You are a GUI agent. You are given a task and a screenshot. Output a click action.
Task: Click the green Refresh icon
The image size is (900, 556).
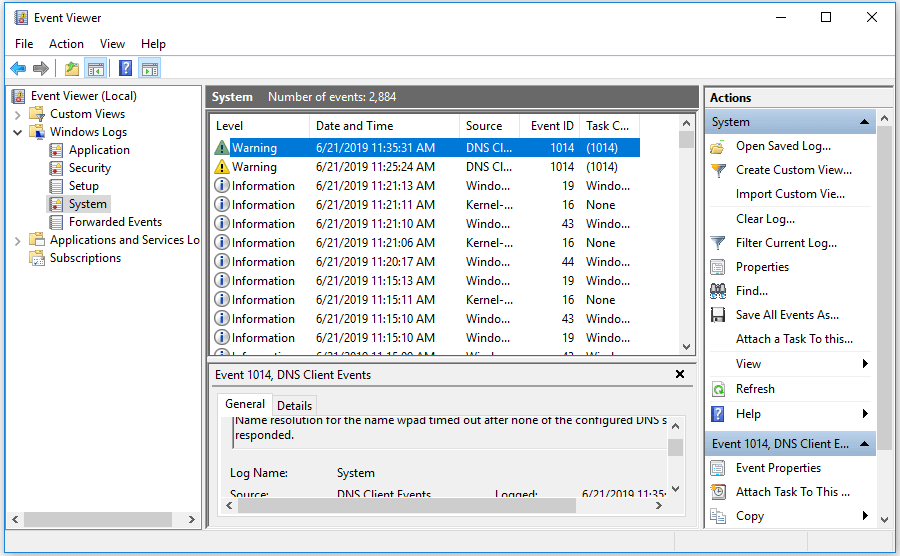point(717,389)
